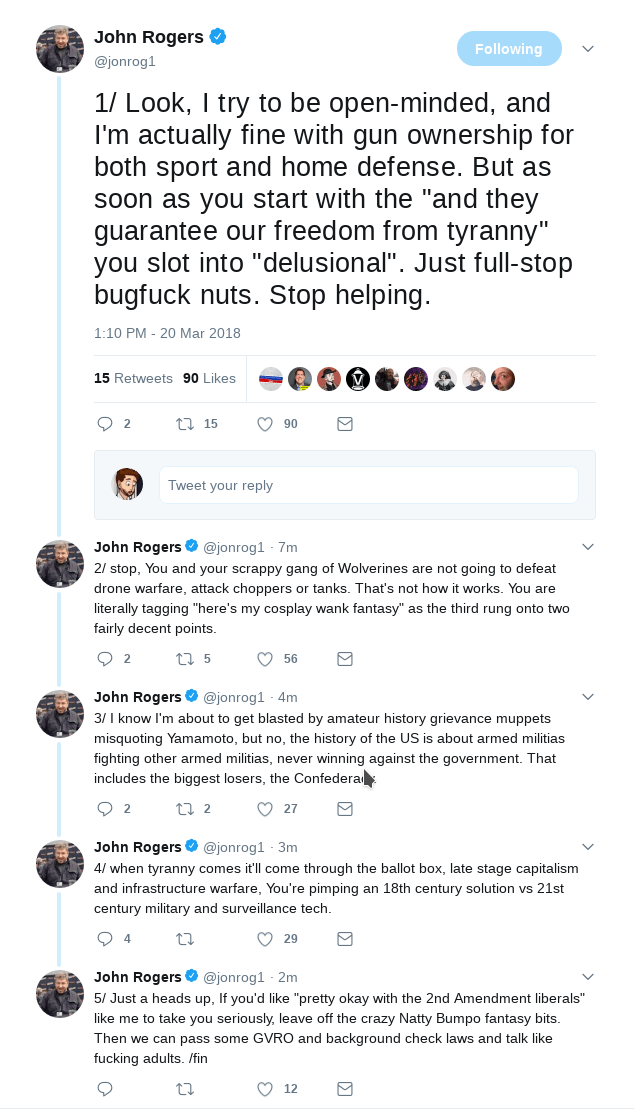Expand options chevron on the 4/ tweet
The width and height of the screenshot is (634, 1109).
coord(588,847)
